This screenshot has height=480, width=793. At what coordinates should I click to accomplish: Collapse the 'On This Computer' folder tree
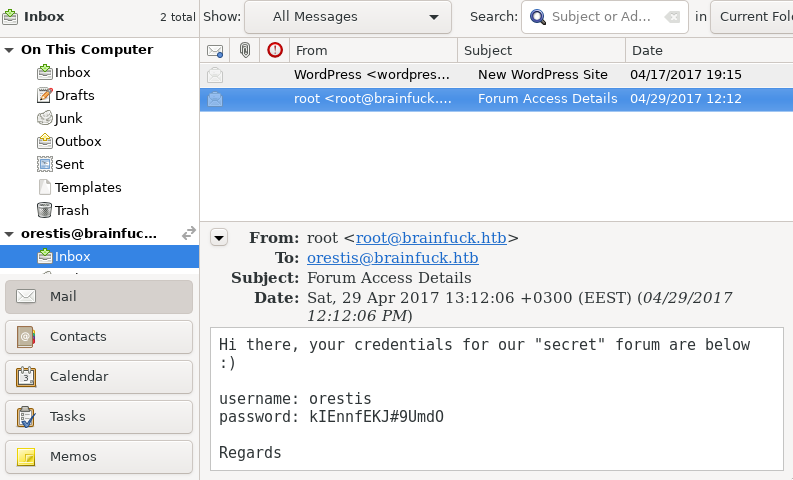coord(9,50)
